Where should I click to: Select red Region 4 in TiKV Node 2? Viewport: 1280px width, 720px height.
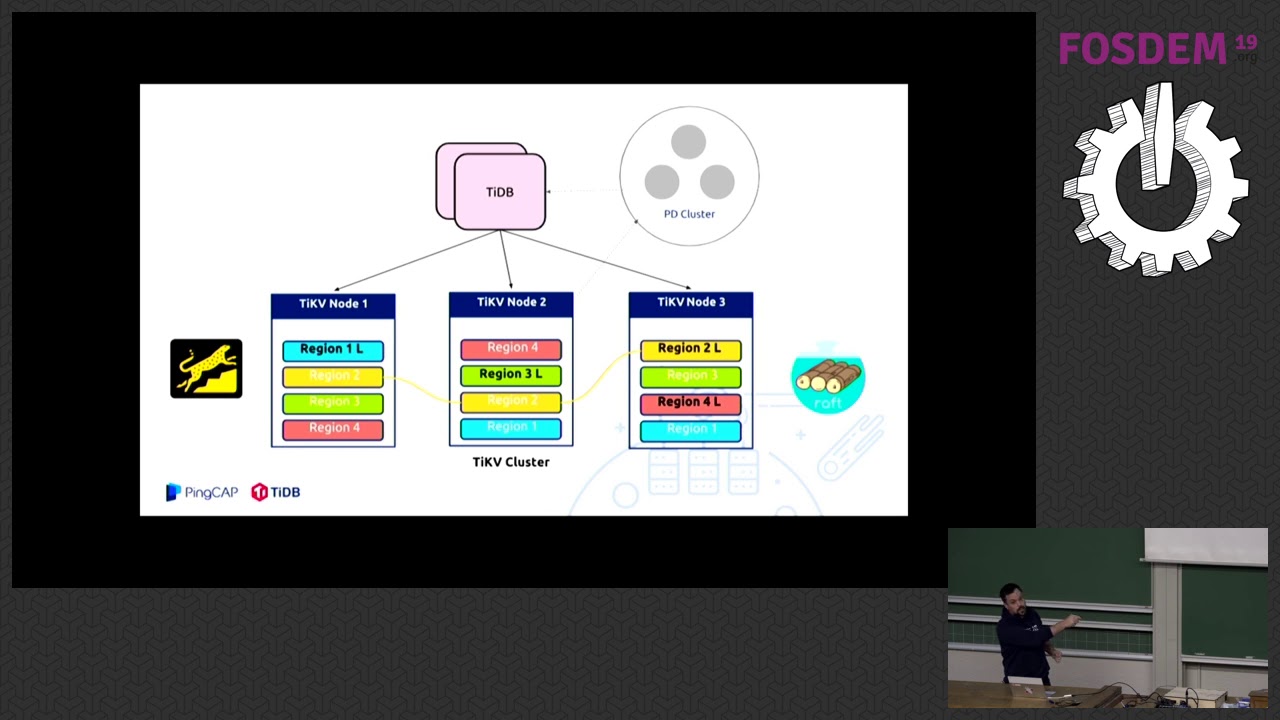(511, 348)
